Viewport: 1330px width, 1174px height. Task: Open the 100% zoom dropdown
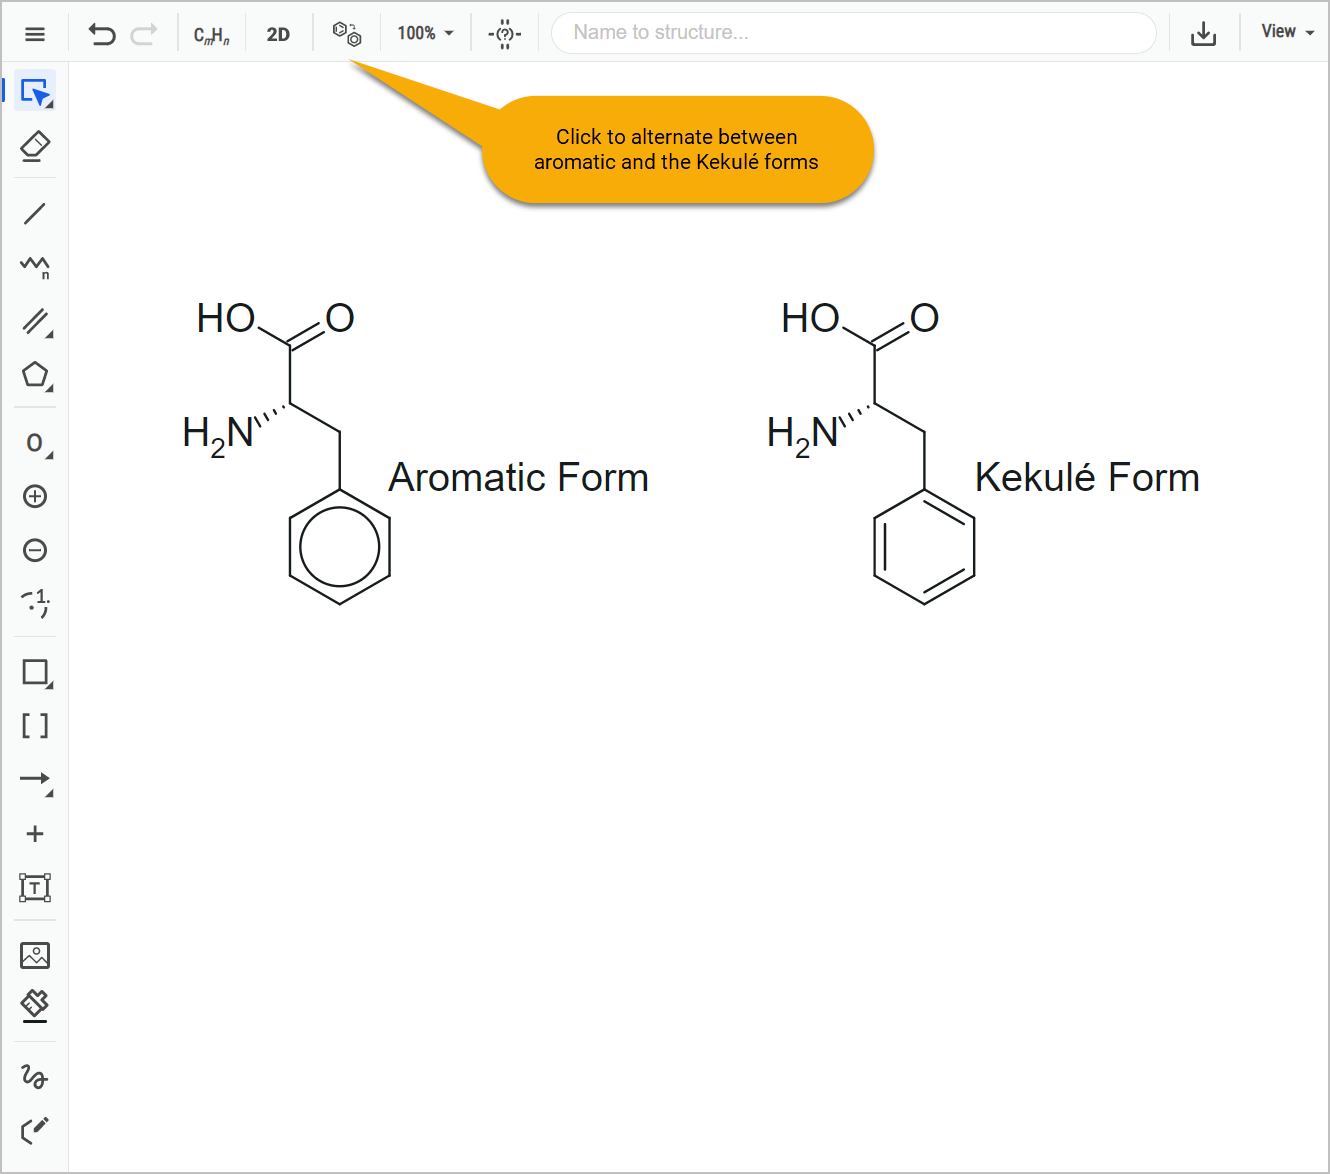425,33
